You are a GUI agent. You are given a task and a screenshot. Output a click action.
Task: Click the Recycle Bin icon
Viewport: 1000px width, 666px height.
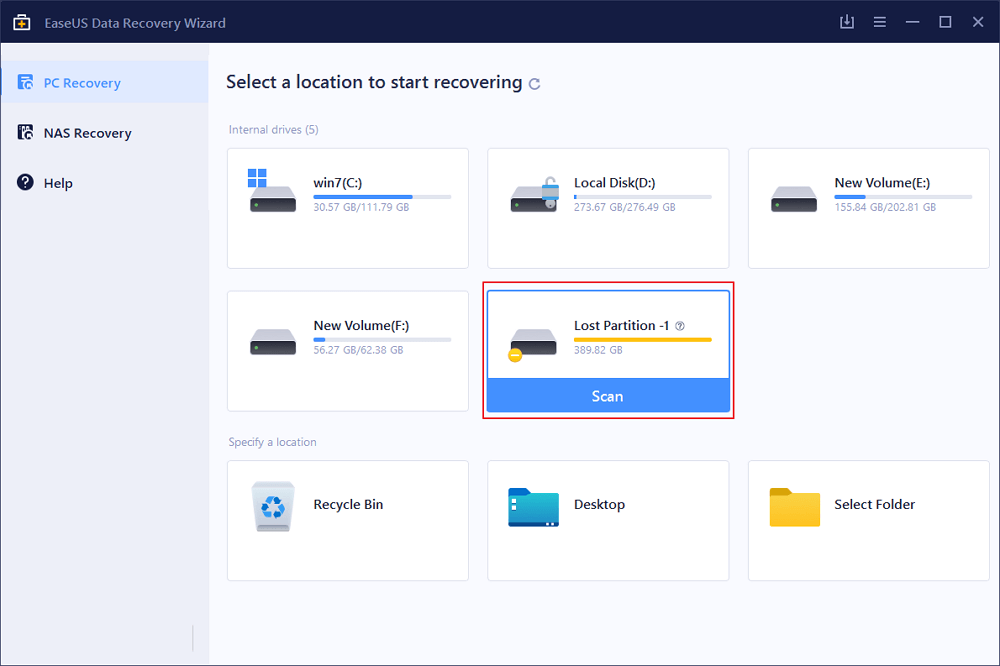(273, 507)
